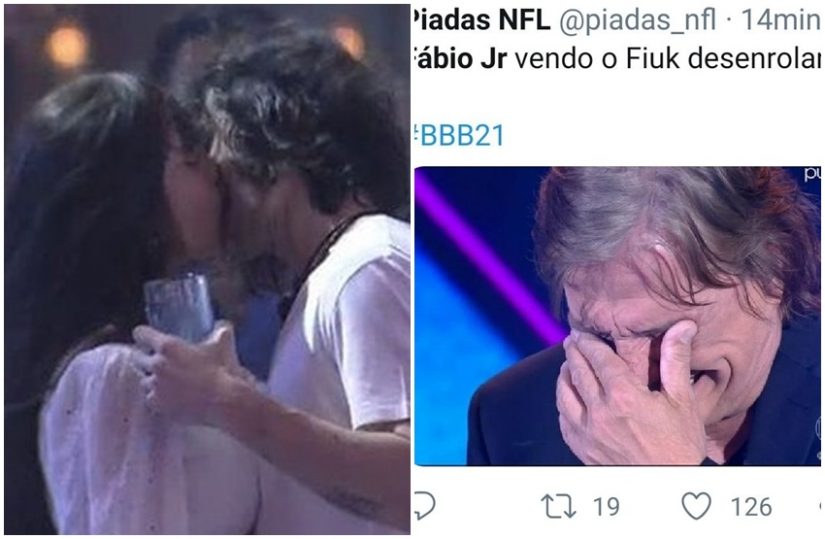Image resolution: width=825 pixels, height=539 pixels.
Task: Open the tweet image of man covering face
Action: (x=618, y=316)
